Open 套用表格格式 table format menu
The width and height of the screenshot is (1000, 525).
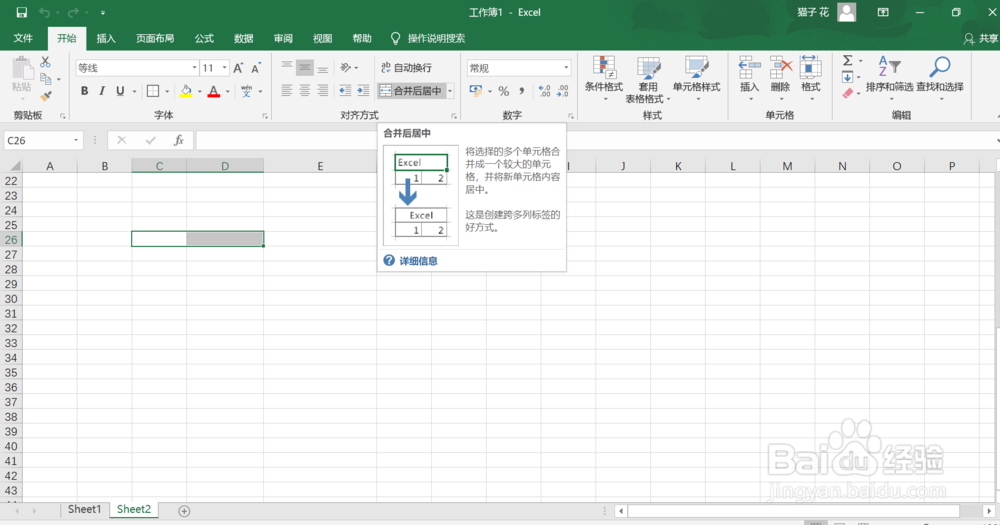(x=648, y=79)
